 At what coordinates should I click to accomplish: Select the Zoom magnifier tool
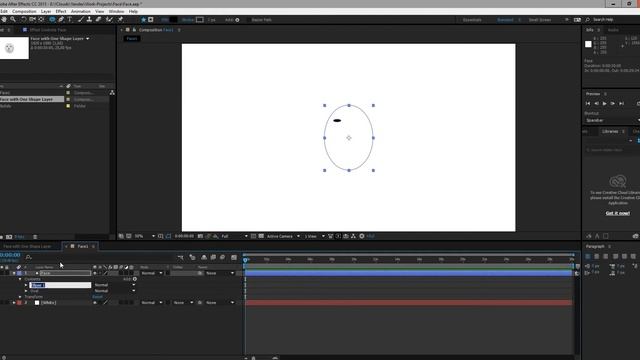tap(13, 19)
